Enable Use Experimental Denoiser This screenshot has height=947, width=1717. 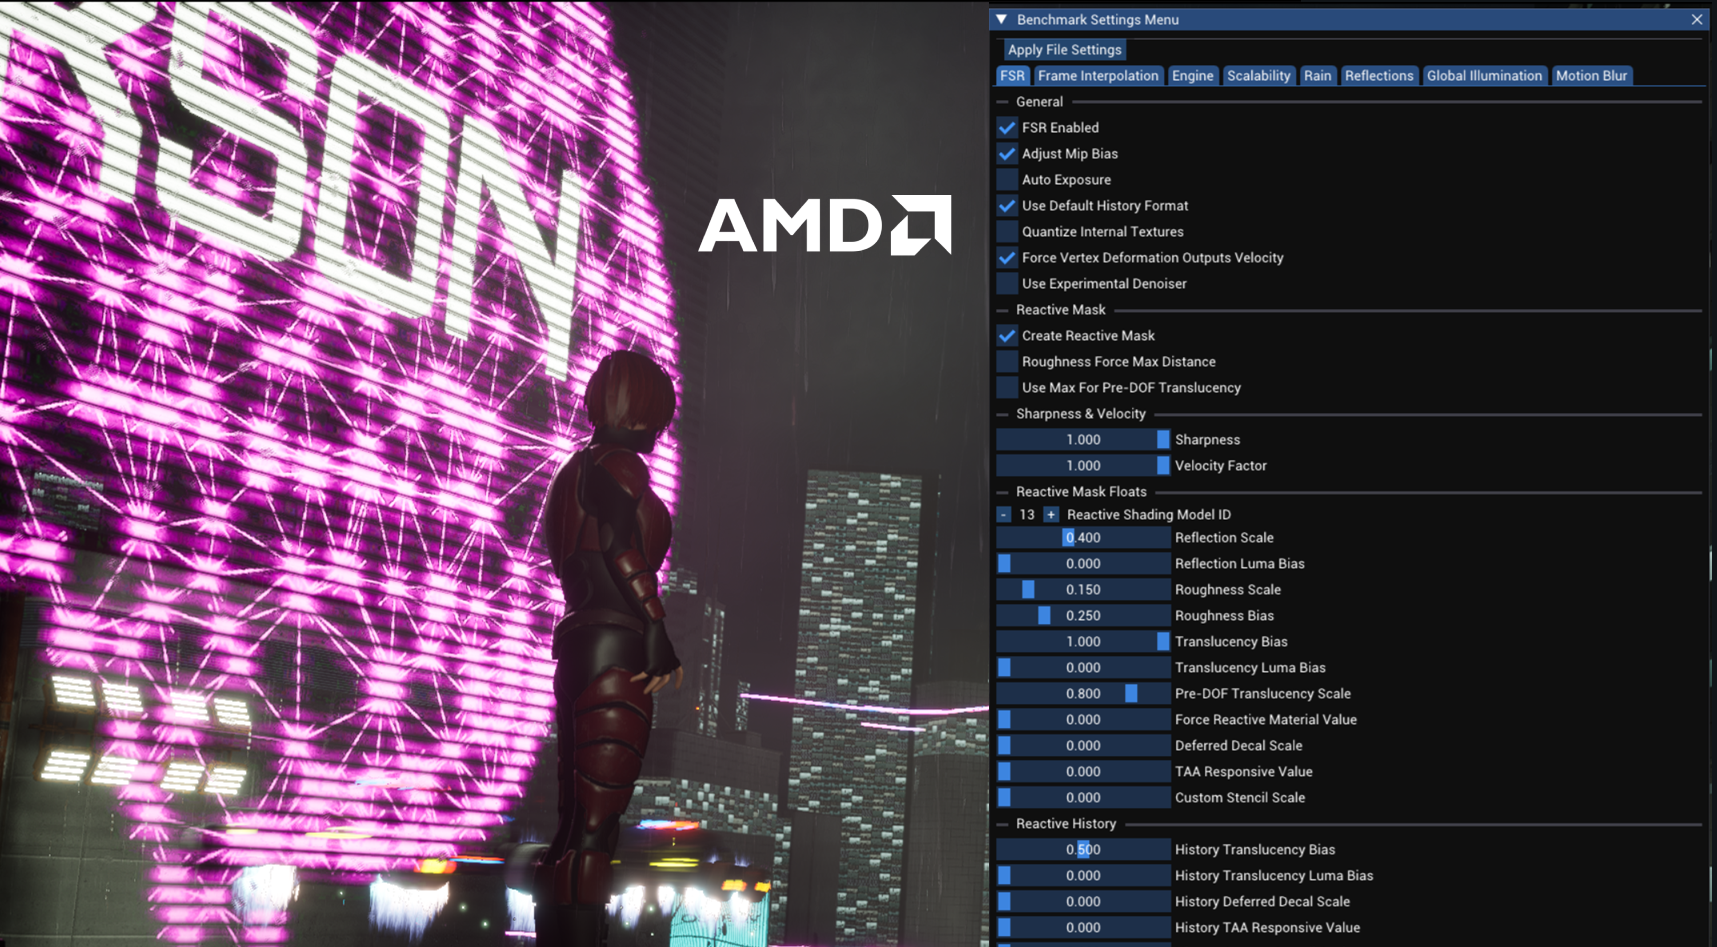coord(1007,283)
